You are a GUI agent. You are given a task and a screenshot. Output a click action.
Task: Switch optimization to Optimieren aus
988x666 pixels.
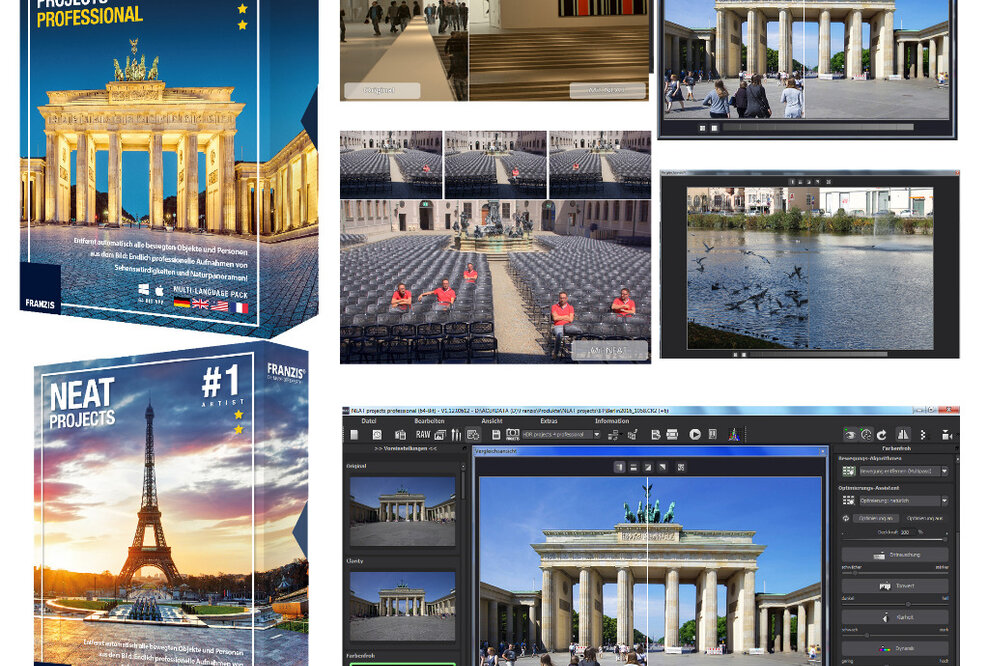point(925,519)
